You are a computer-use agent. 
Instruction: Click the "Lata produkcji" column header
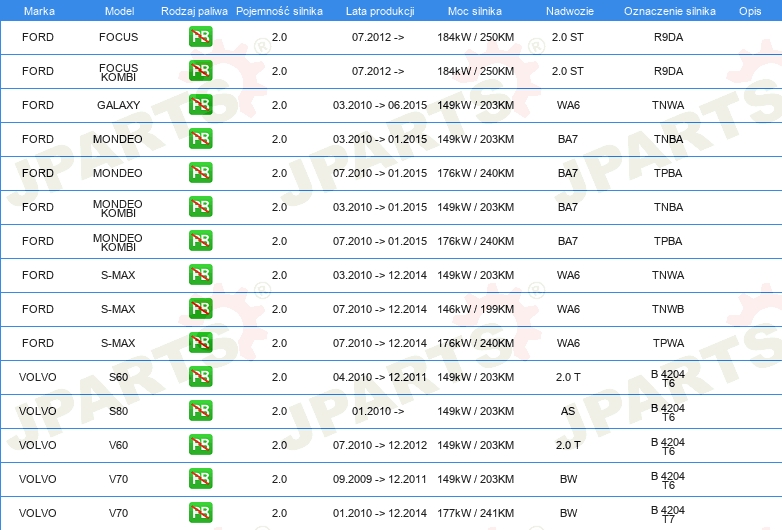point(380,11)
